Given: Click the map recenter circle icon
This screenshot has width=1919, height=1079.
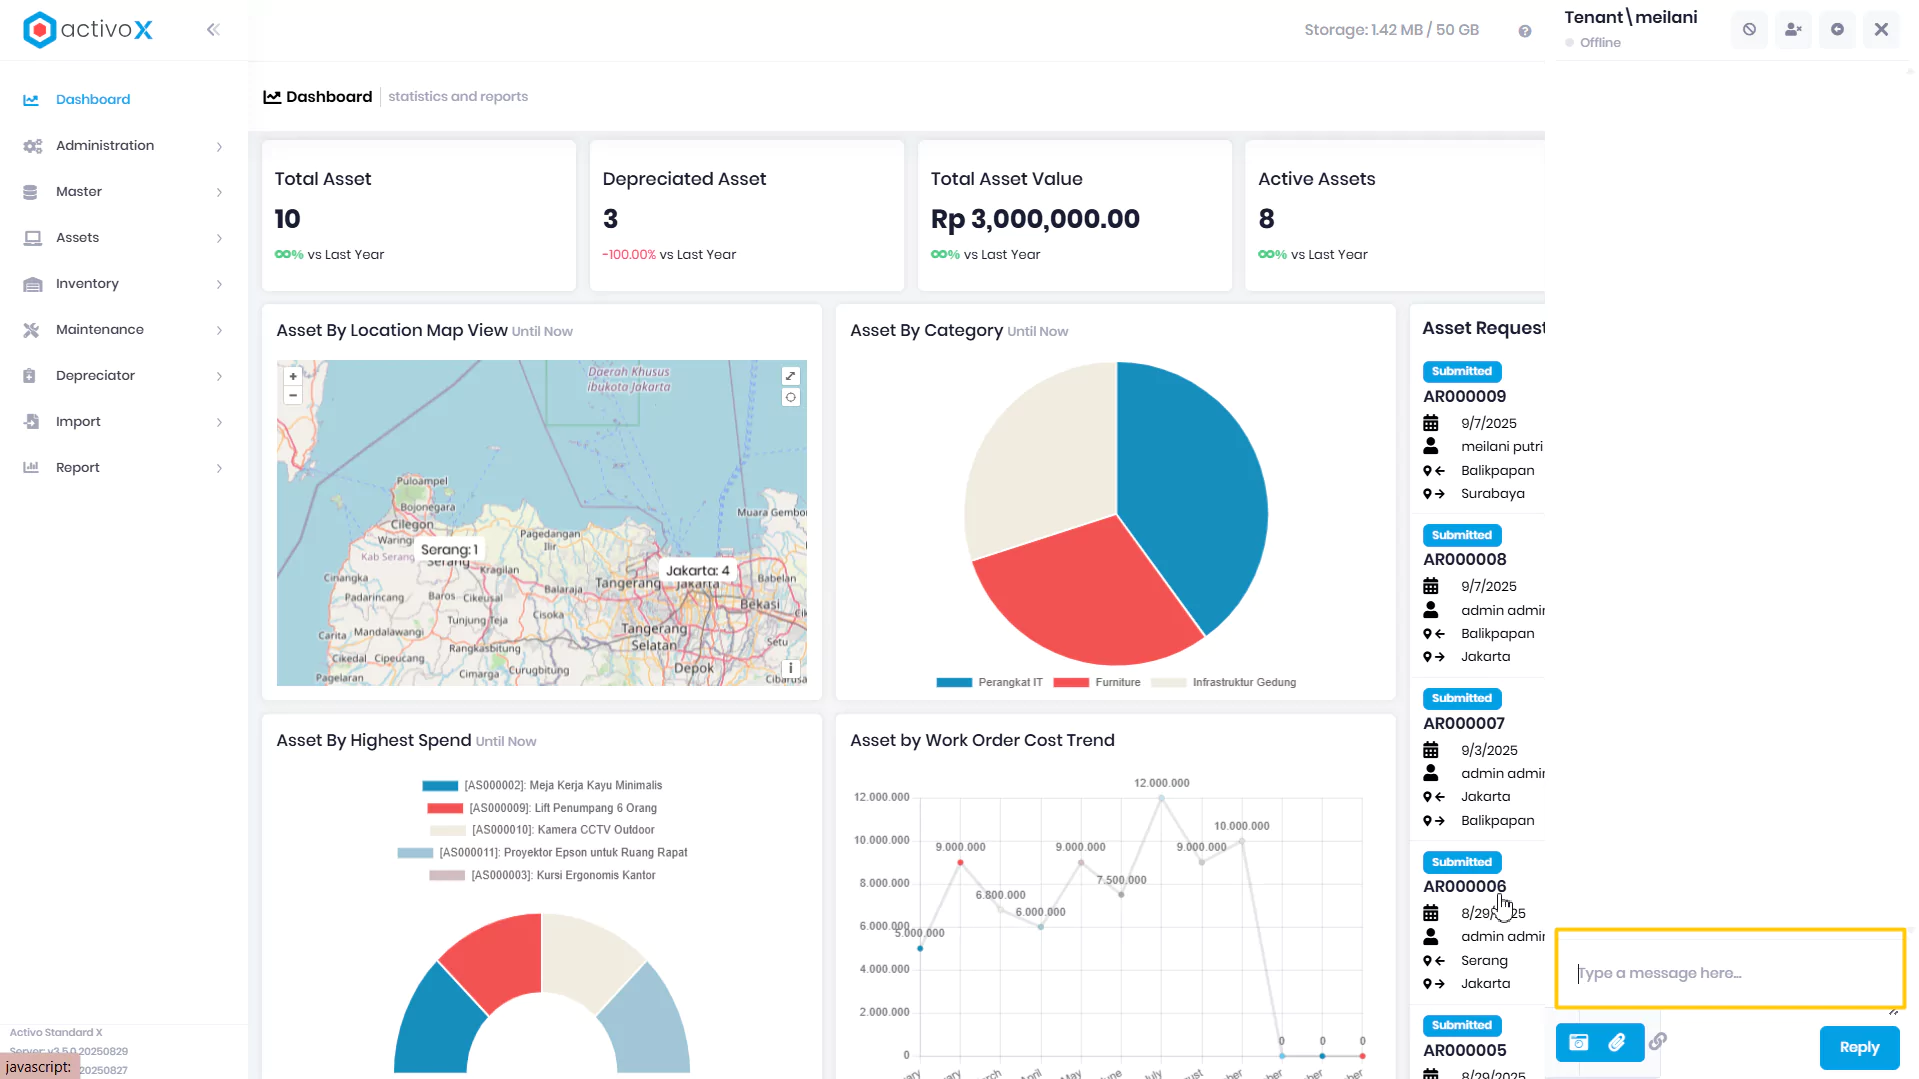Looking at the screenshot, I should coord(791,397).
